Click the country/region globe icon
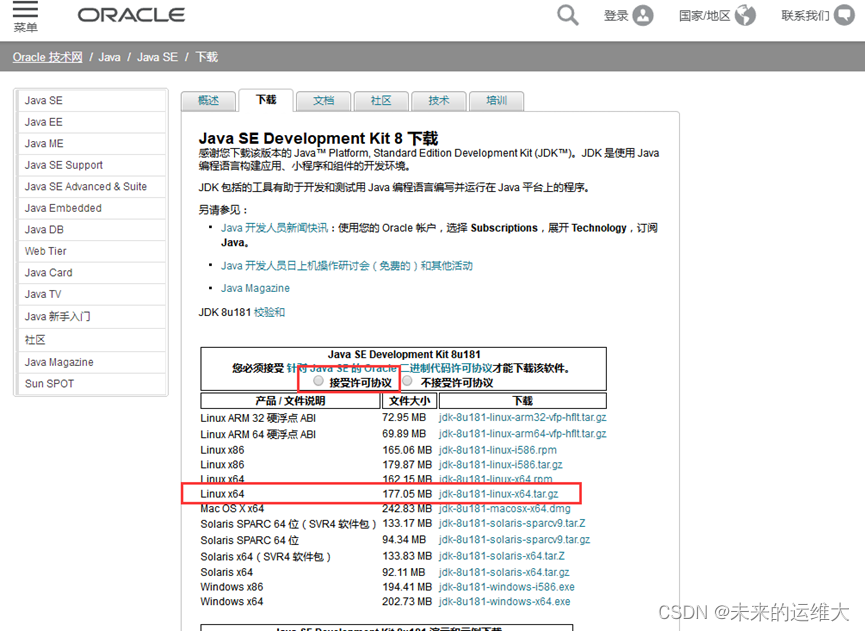The image size is (865, 631). [745, 15]
